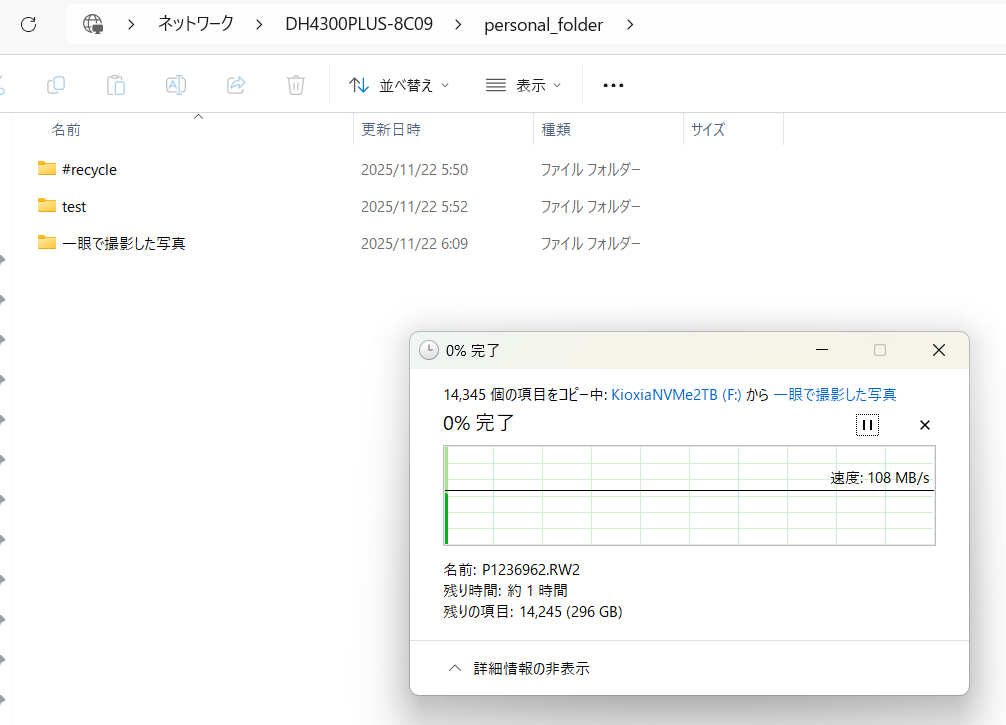Viewport: 1006px width, 725px height.
Task: Open the 並べ替え sort dropdown
Action: pos(399,85)
